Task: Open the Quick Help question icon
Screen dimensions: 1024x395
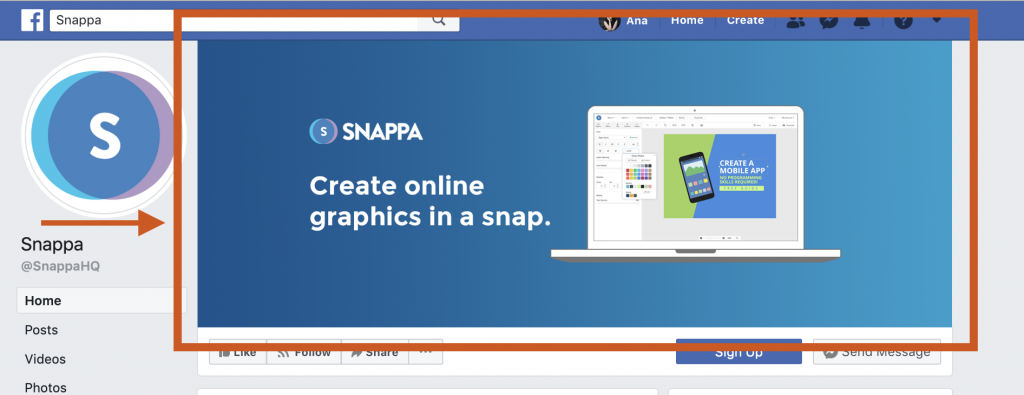Action: coord(903,21)
